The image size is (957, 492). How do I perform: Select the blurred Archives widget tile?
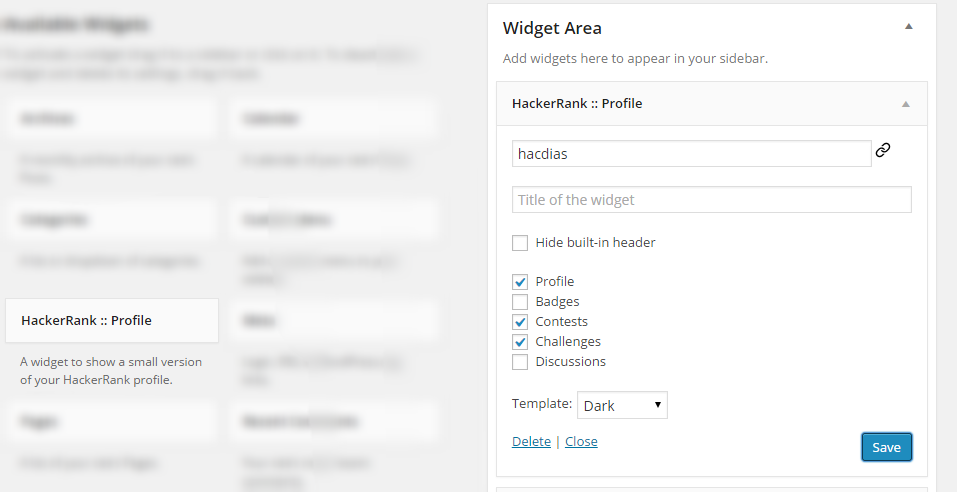tap(110, 119)
